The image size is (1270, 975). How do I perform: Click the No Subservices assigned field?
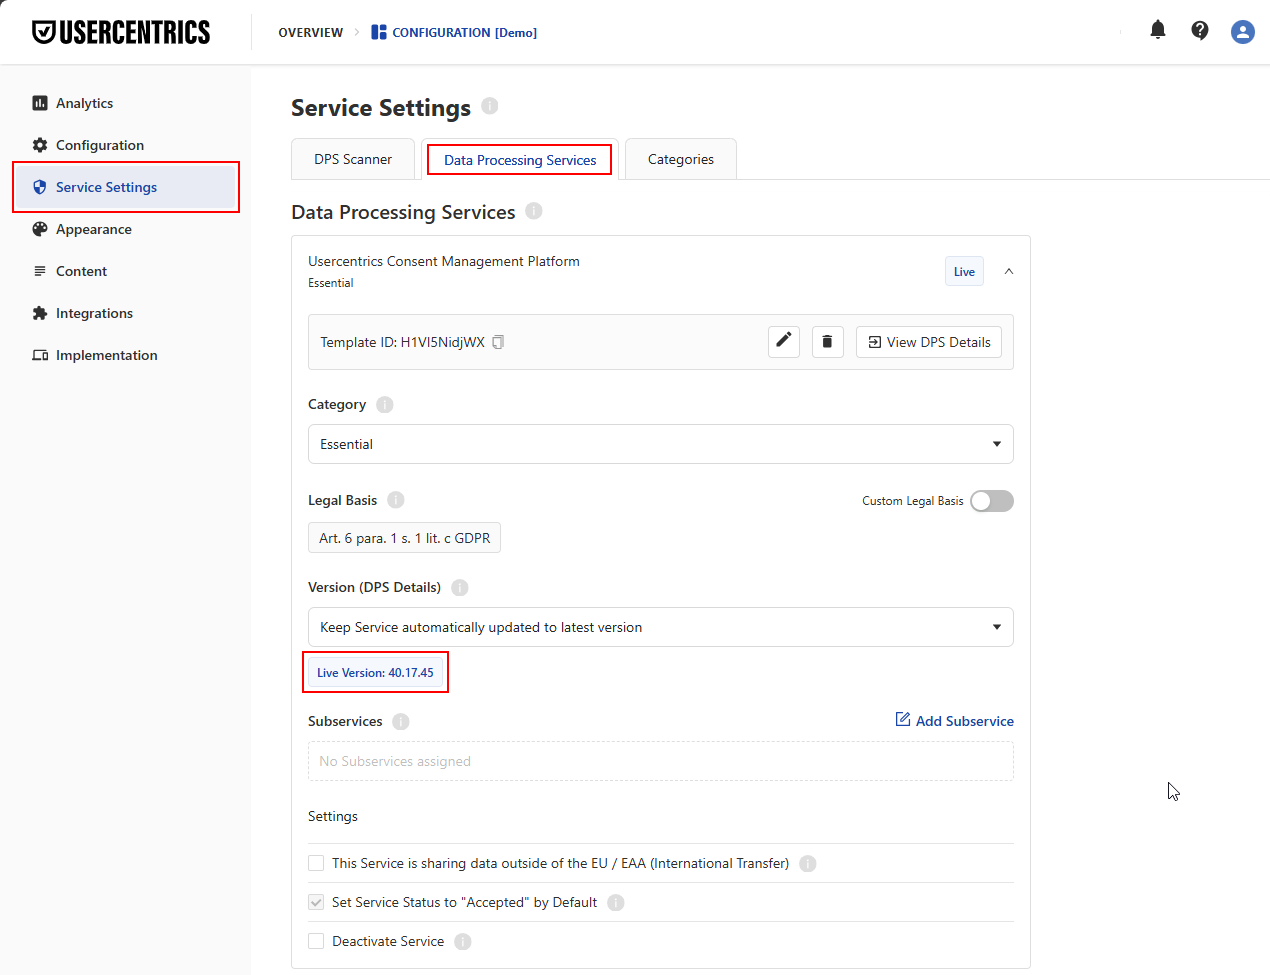[x=661, y=761]
